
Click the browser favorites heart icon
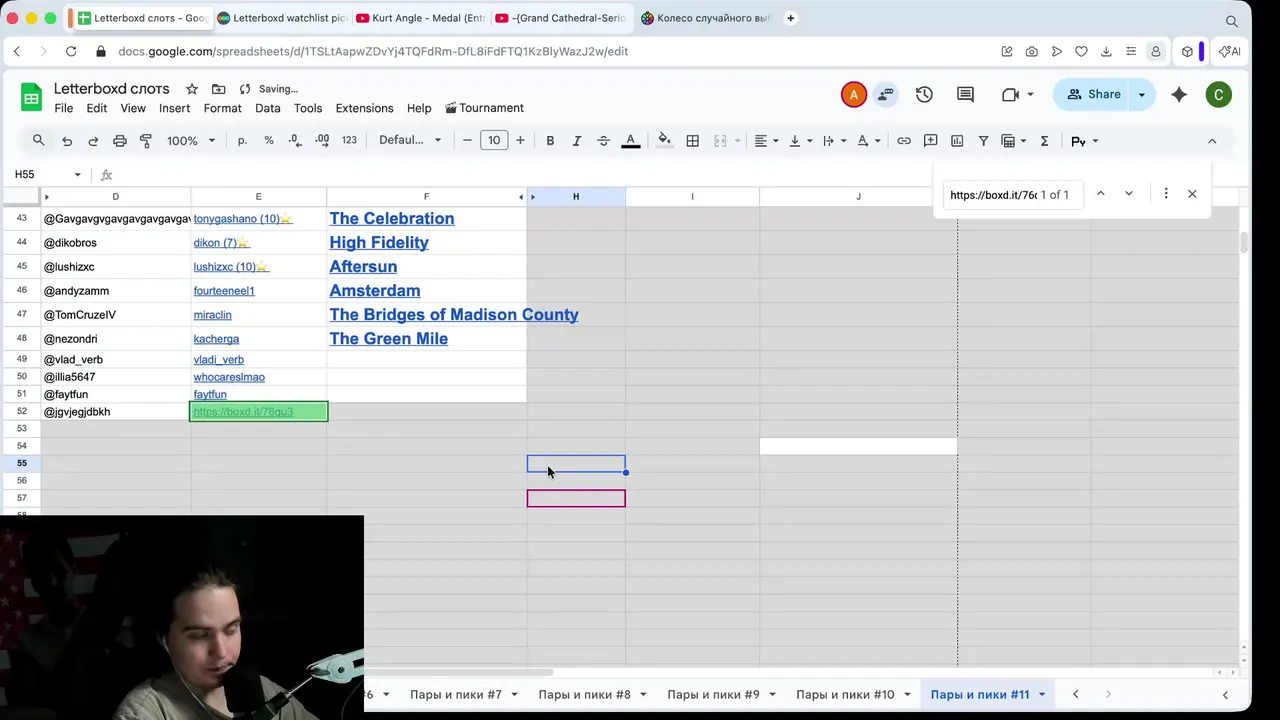click(x=1081, y=51)
